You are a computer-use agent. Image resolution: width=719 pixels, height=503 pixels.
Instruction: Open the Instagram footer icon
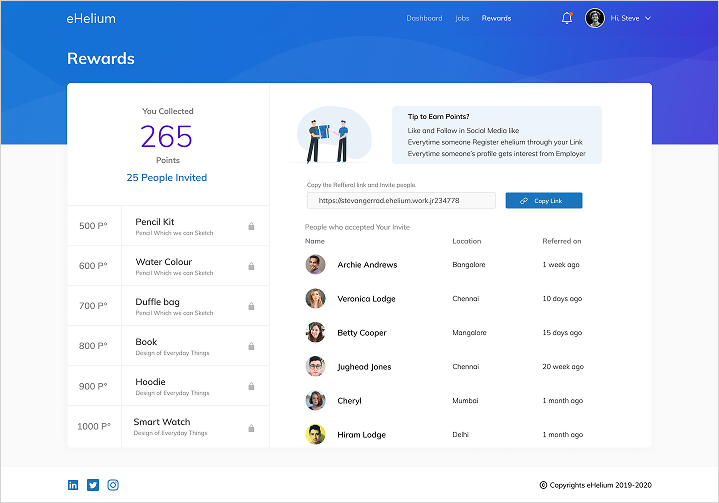pyautogui.click(x=113, y=485)
